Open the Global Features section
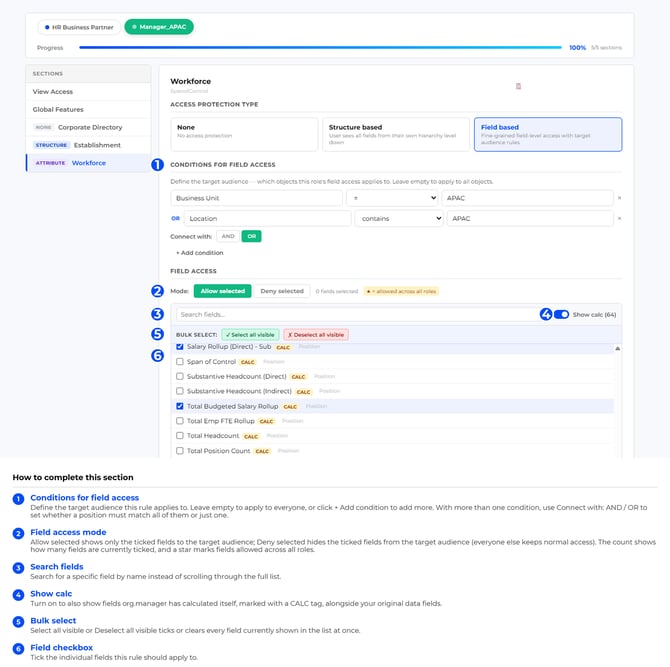The height and width of the screenshot is (667, 670). 88,109
